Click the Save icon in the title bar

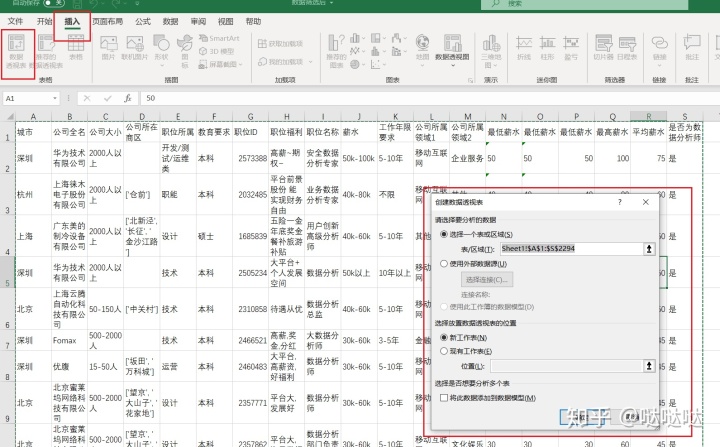[77, 4]
